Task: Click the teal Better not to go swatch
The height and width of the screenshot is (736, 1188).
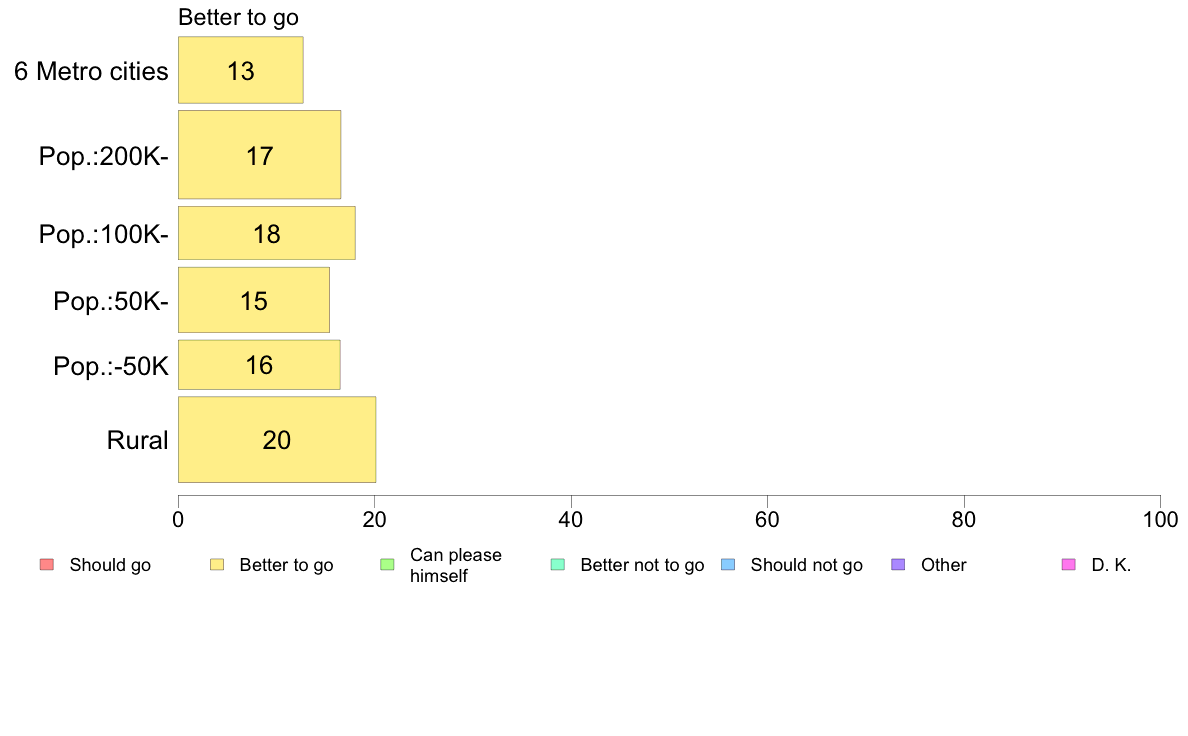Action: (x=558, y=565)
